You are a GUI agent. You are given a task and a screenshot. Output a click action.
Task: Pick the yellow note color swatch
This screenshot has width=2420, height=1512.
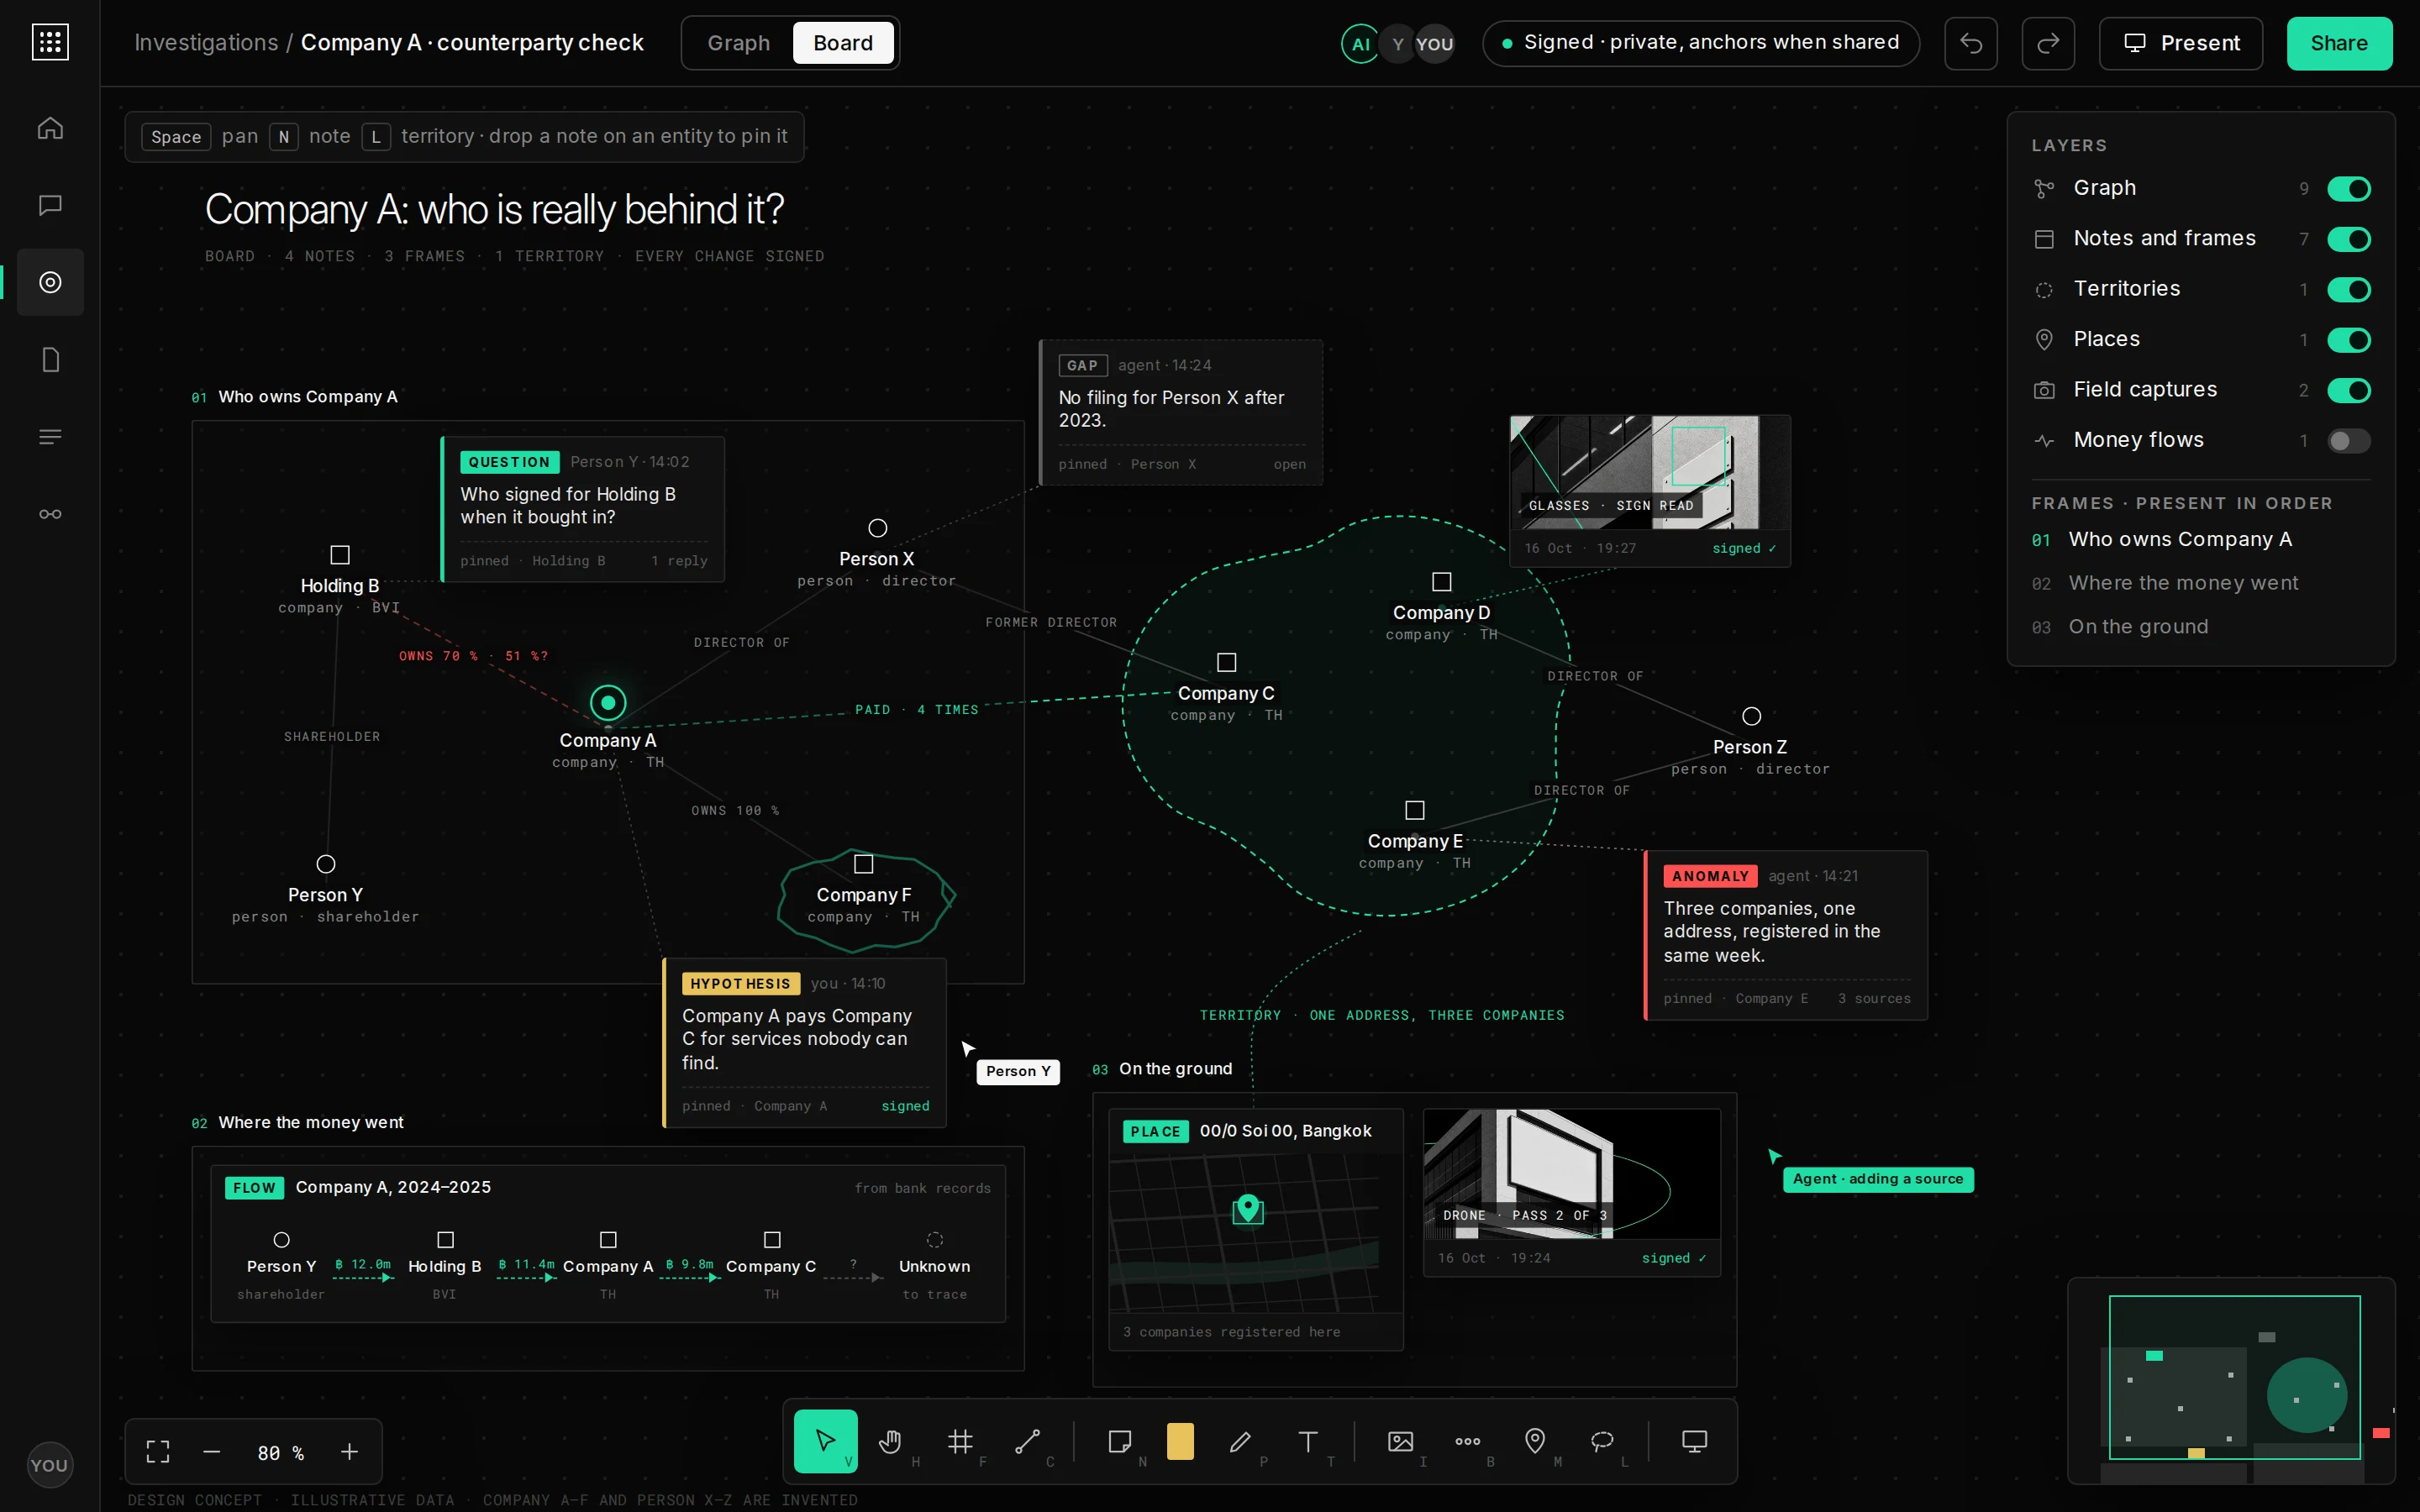click(1180, 1441)
